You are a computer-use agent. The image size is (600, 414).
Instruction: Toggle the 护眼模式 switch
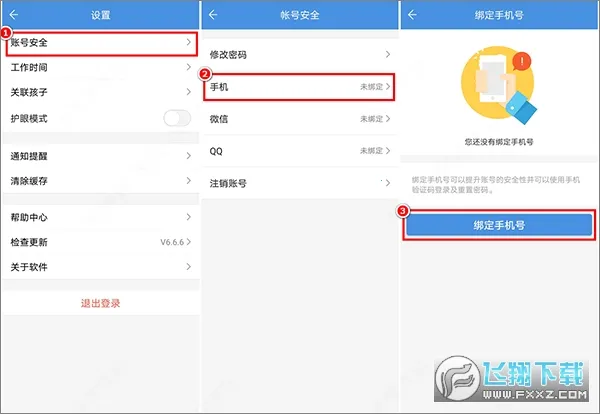click(x=177, y=118)
